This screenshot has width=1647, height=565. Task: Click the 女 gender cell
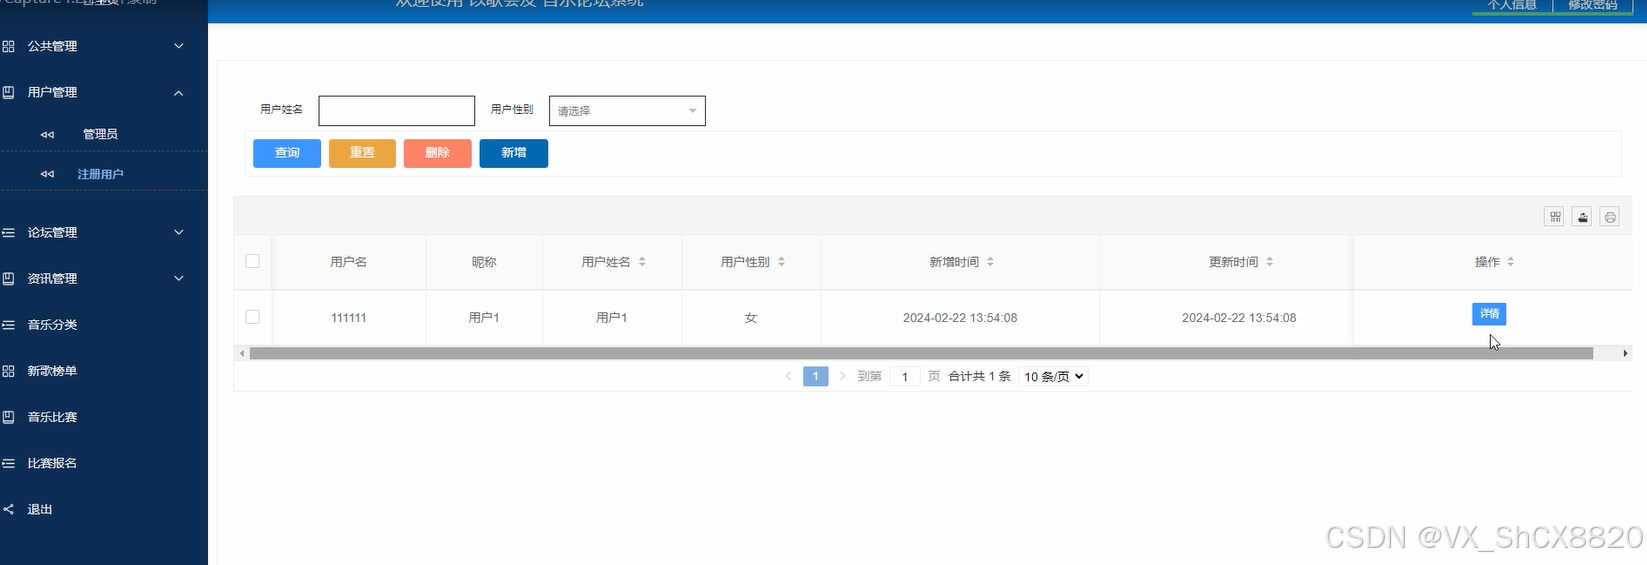point(751,318)
